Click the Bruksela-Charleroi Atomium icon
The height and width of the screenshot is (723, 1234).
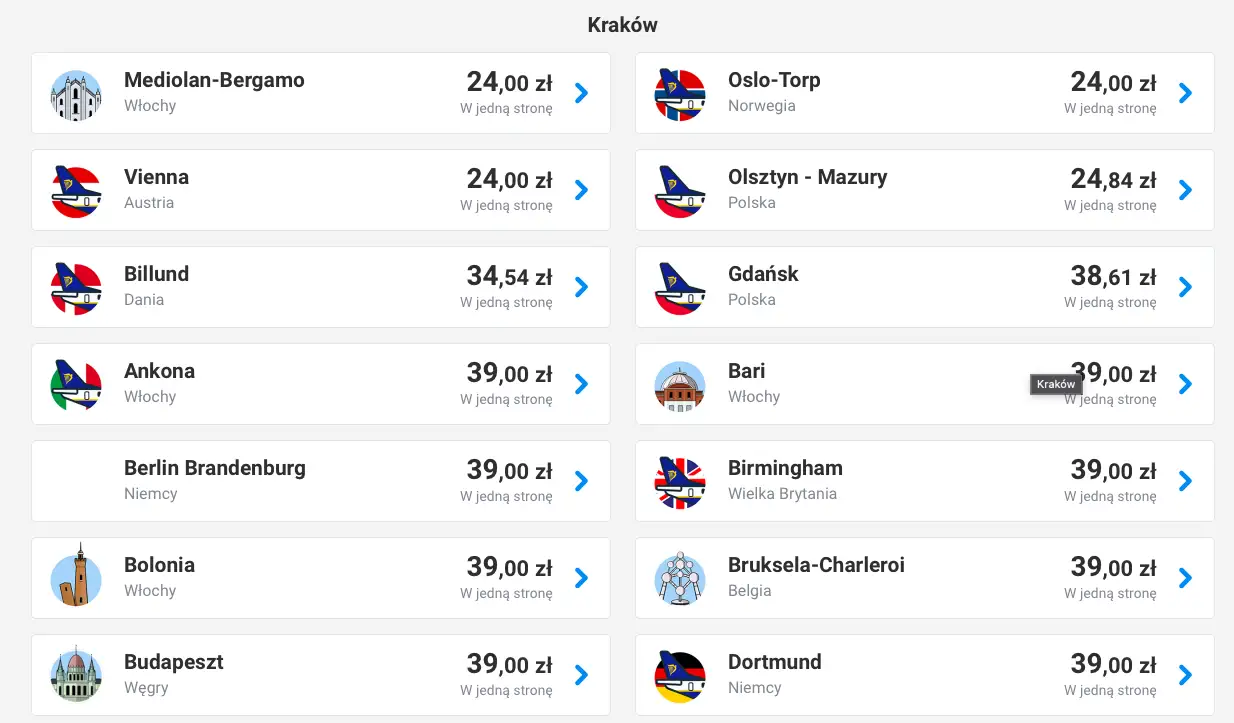tap(680, 580)
